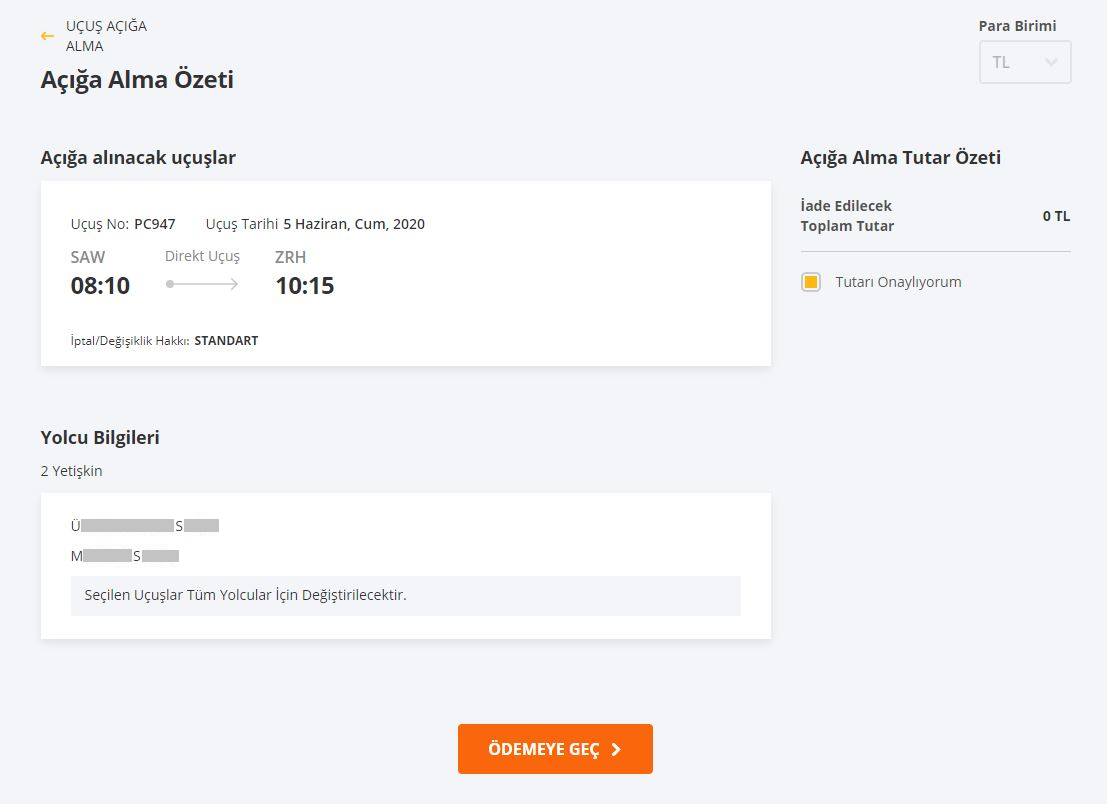Open the Para Birimi currency dropdown
This screenshot has height=804, width=1107.
(x=1024, y=62)
